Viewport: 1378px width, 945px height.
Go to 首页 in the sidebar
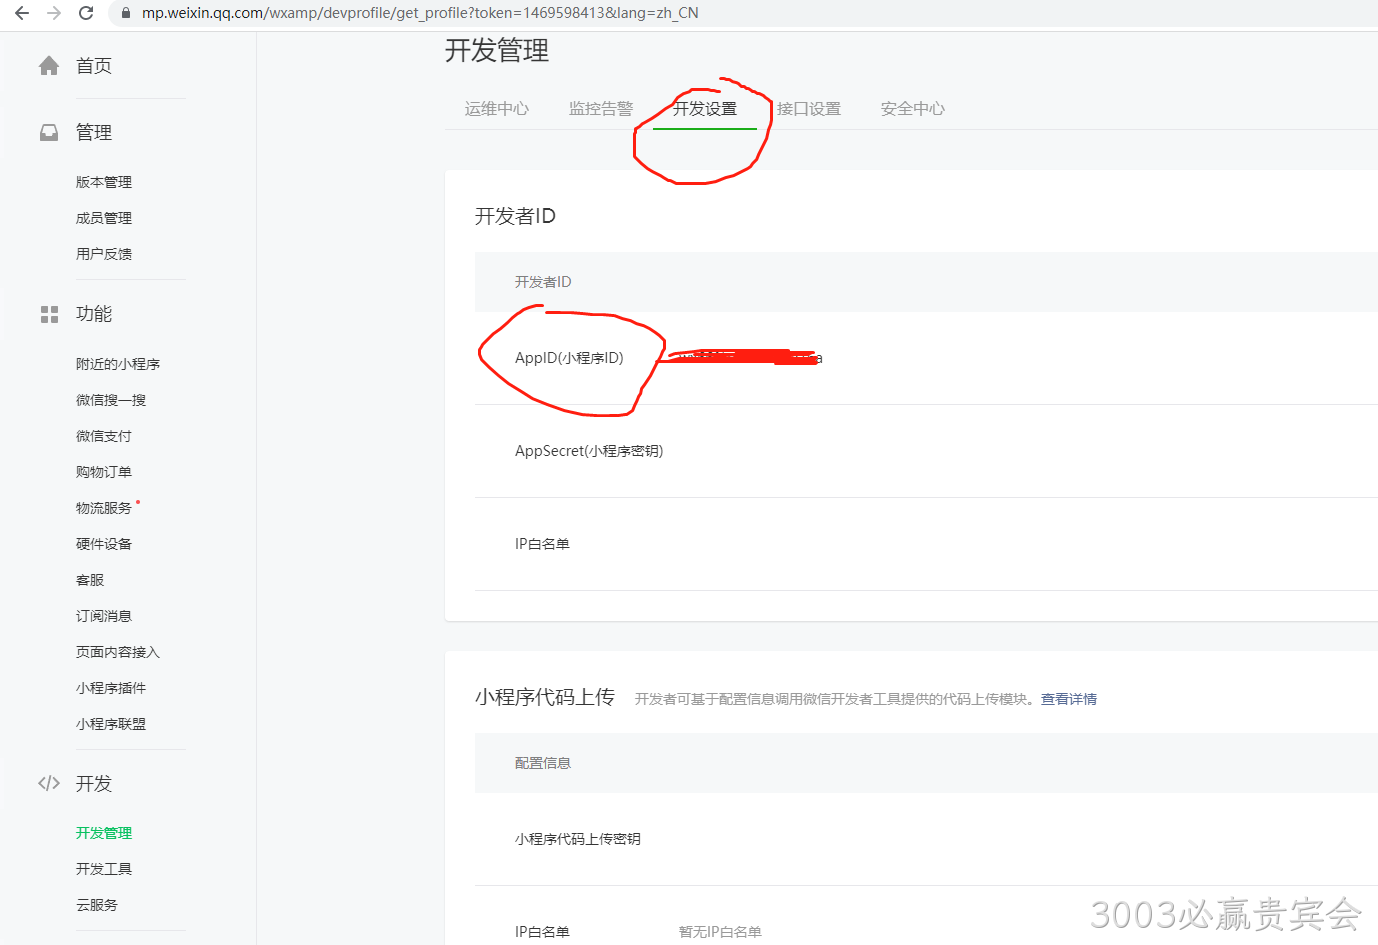coord(94,66)
